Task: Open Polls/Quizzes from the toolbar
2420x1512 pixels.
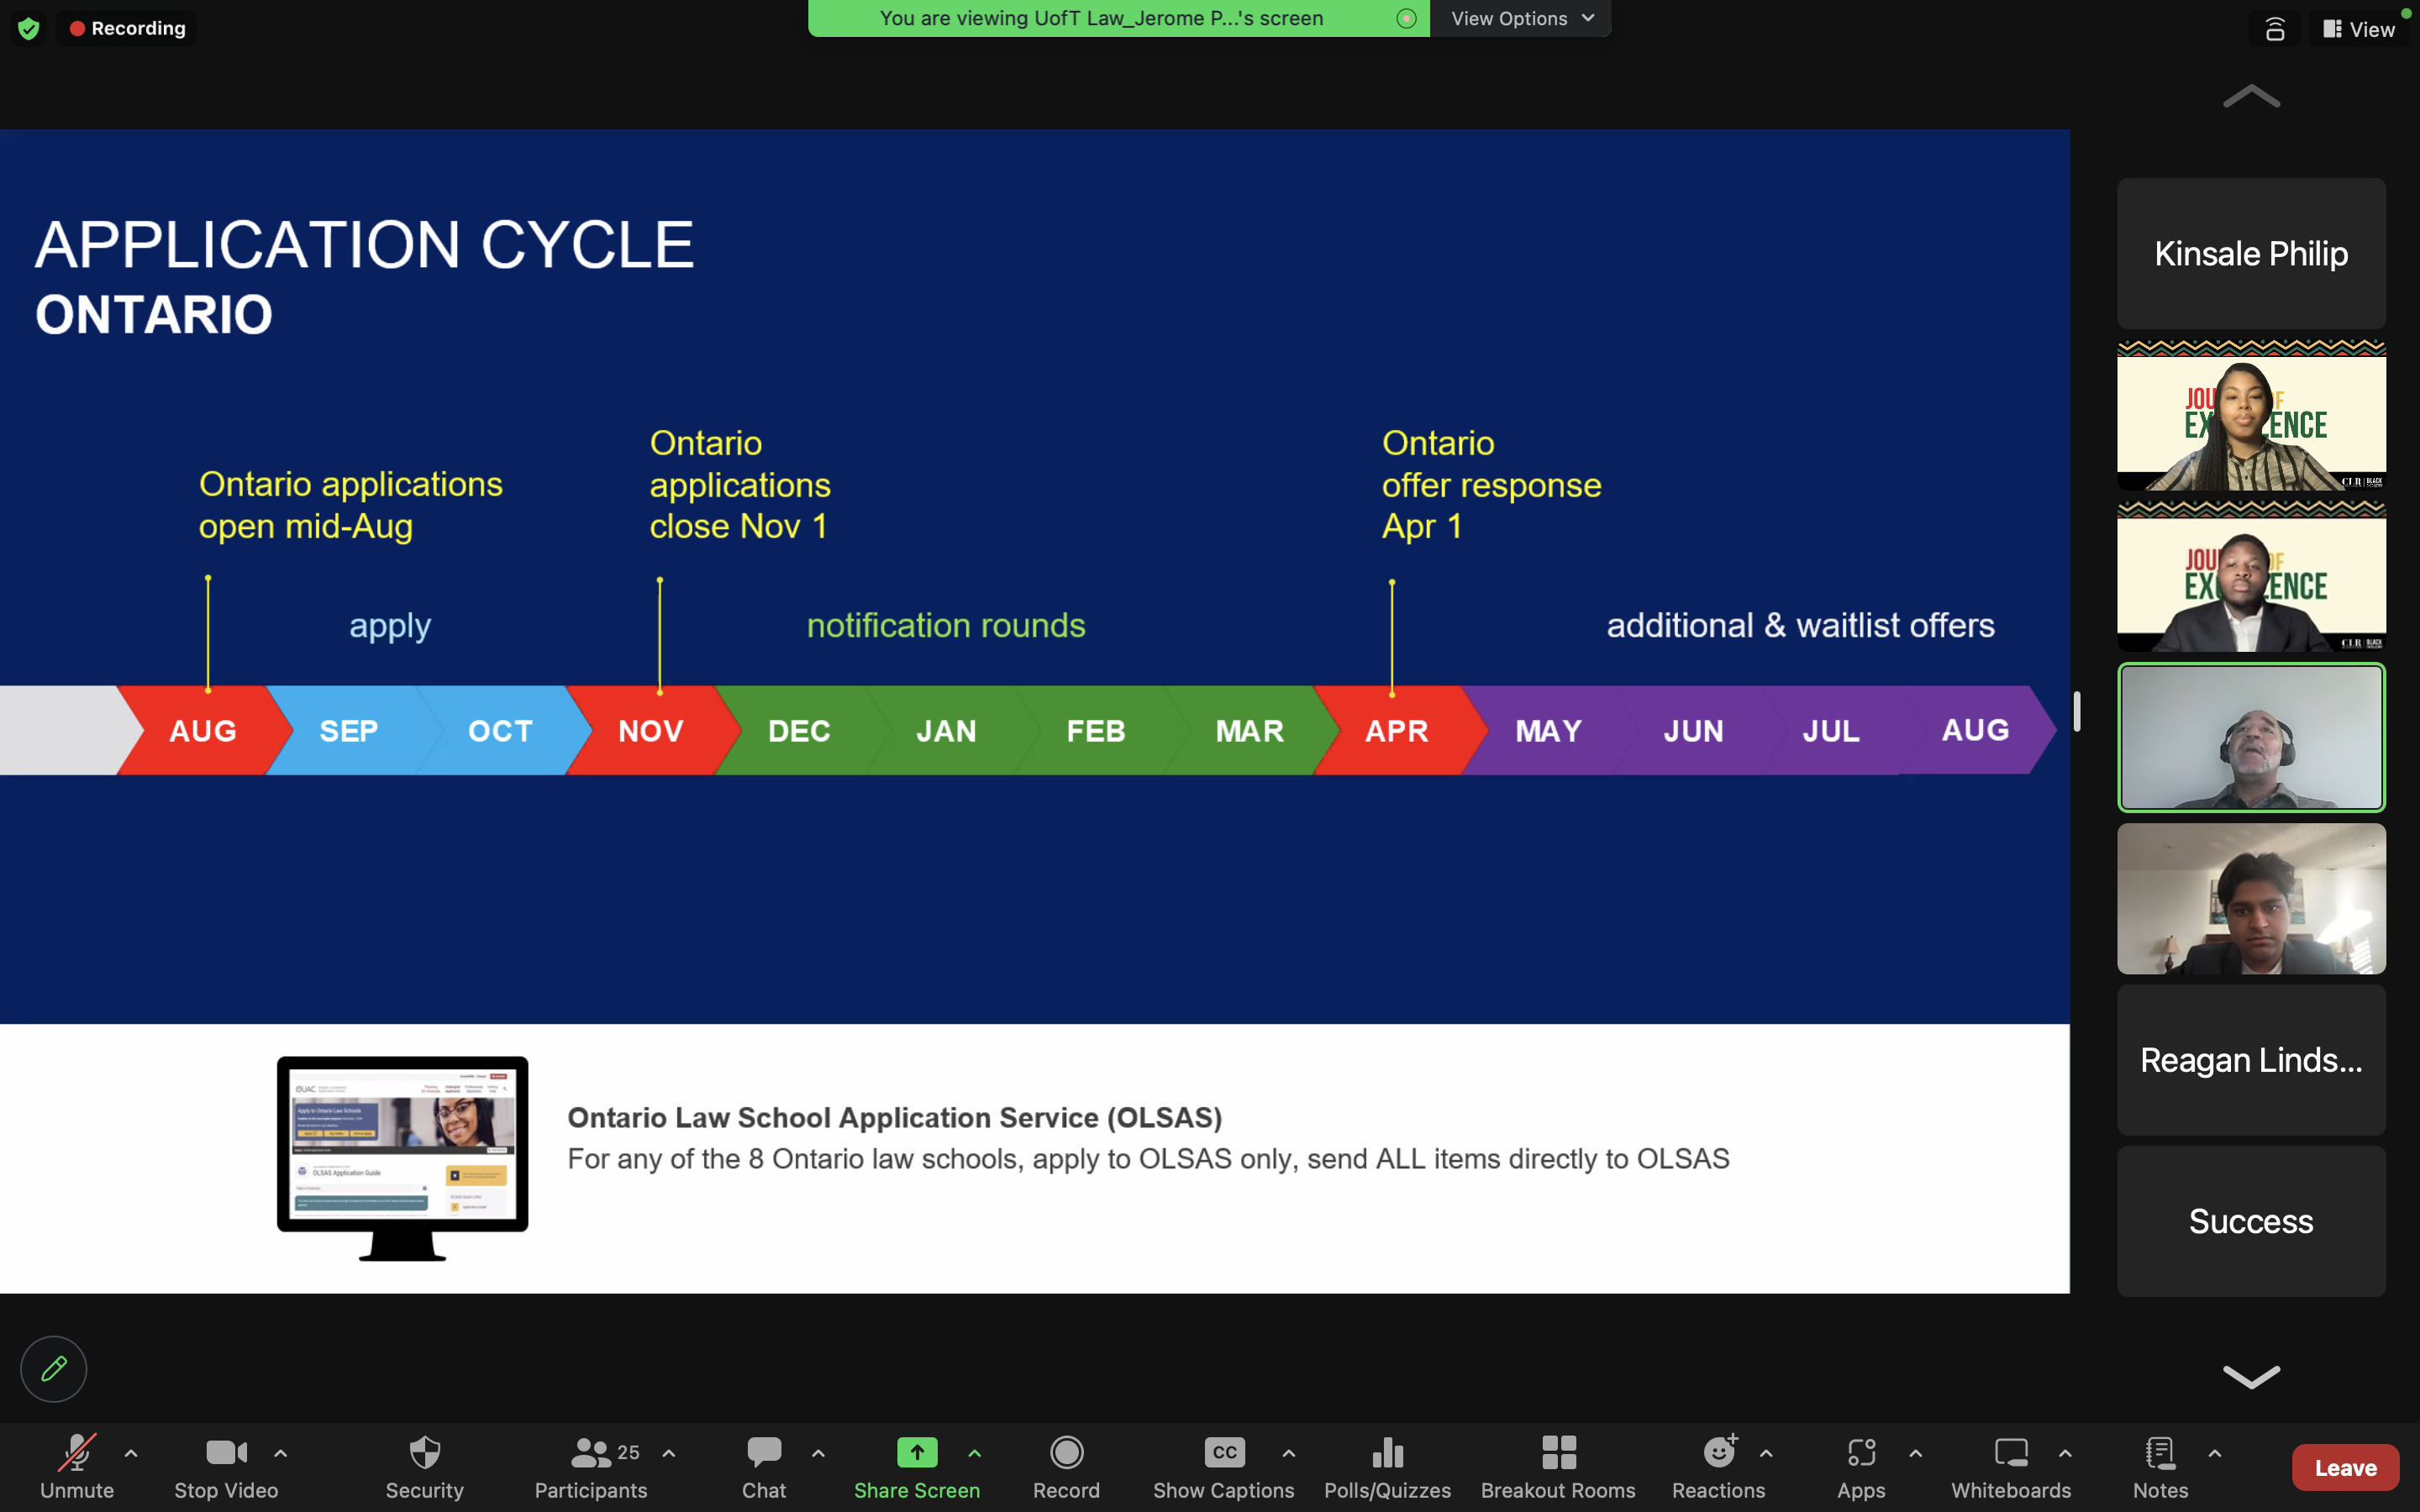Action: coord(1387,1466)
